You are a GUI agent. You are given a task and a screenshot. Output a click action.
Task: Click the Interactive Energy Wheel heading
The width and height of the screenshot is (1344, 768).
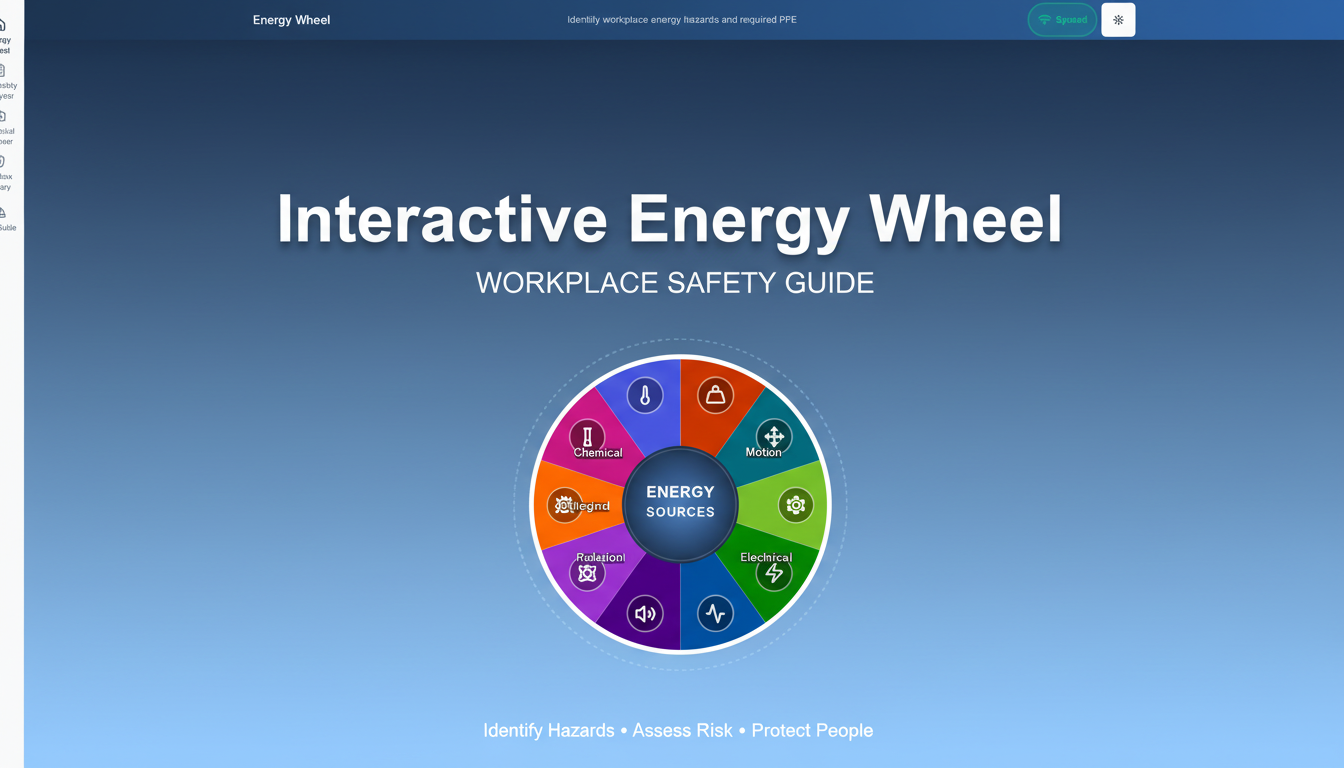coord(670,219)
